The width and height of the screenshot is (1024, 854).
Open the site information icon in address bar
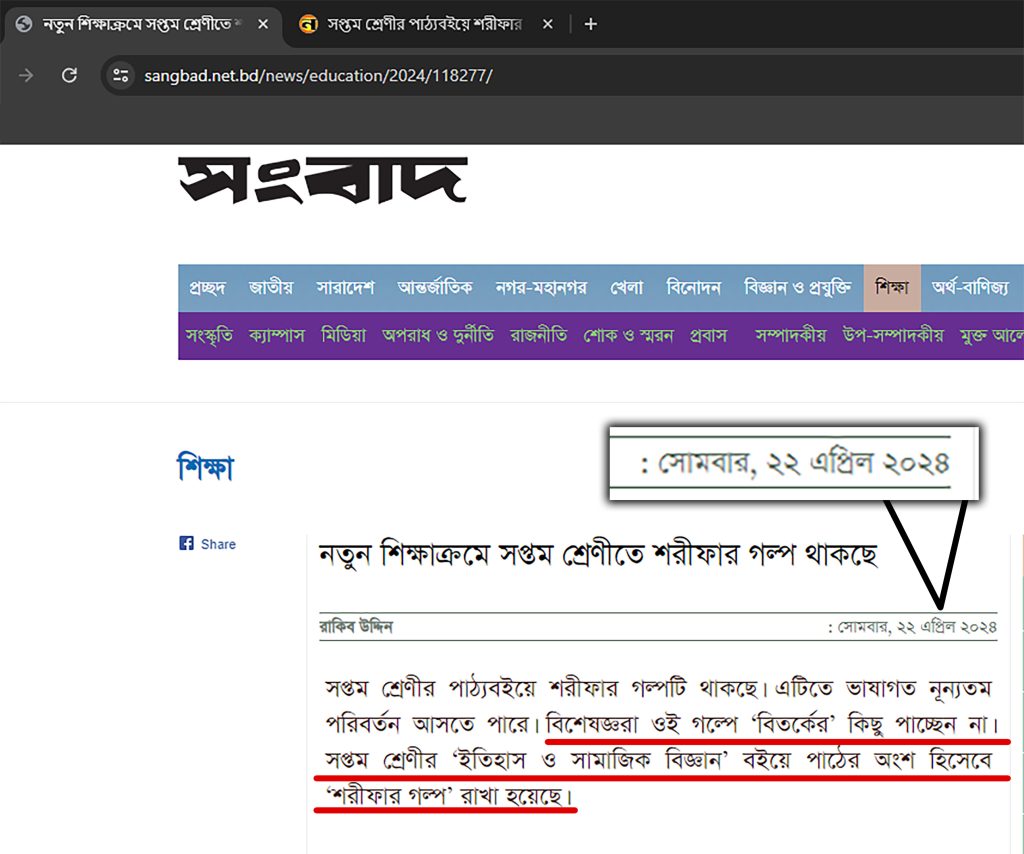coord(121,75)
